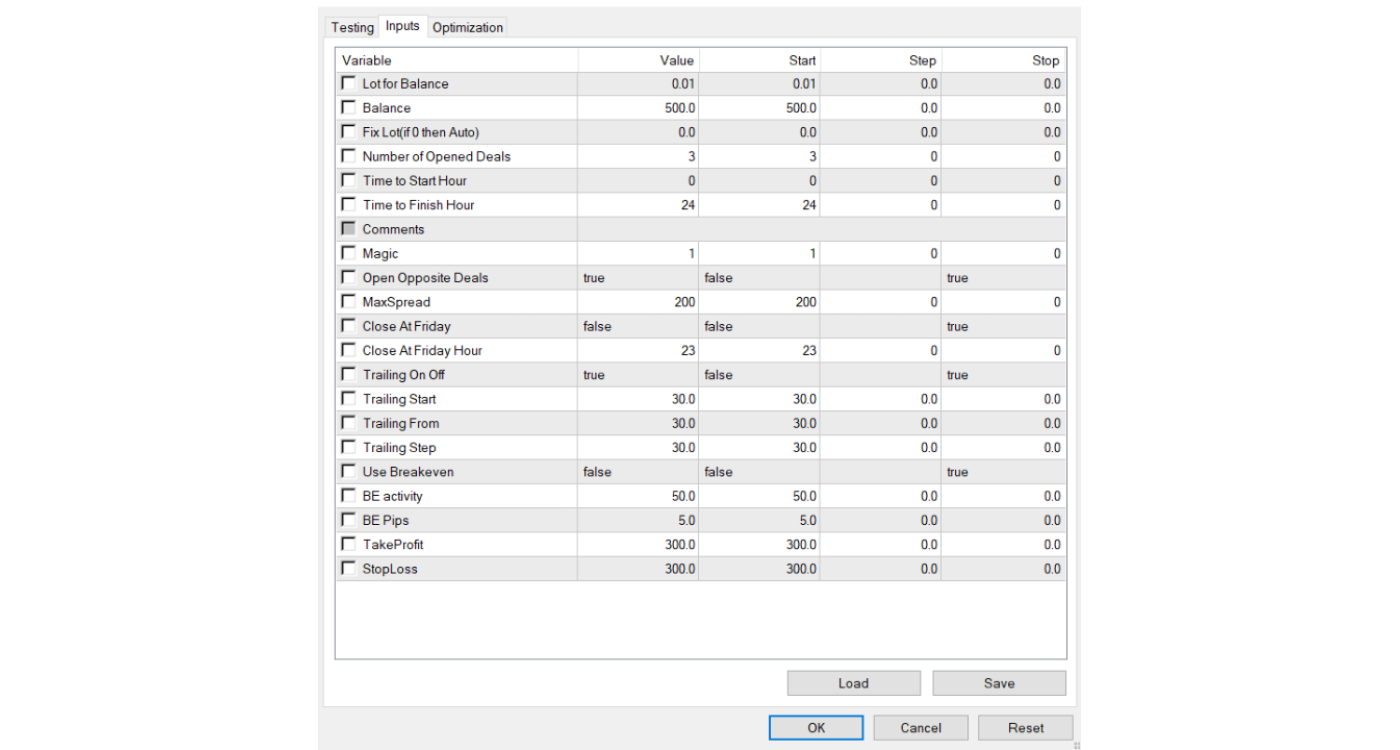Screen dimensions: 1400x750
Task: Switch to the Testing tab
Action: [352, 27]
